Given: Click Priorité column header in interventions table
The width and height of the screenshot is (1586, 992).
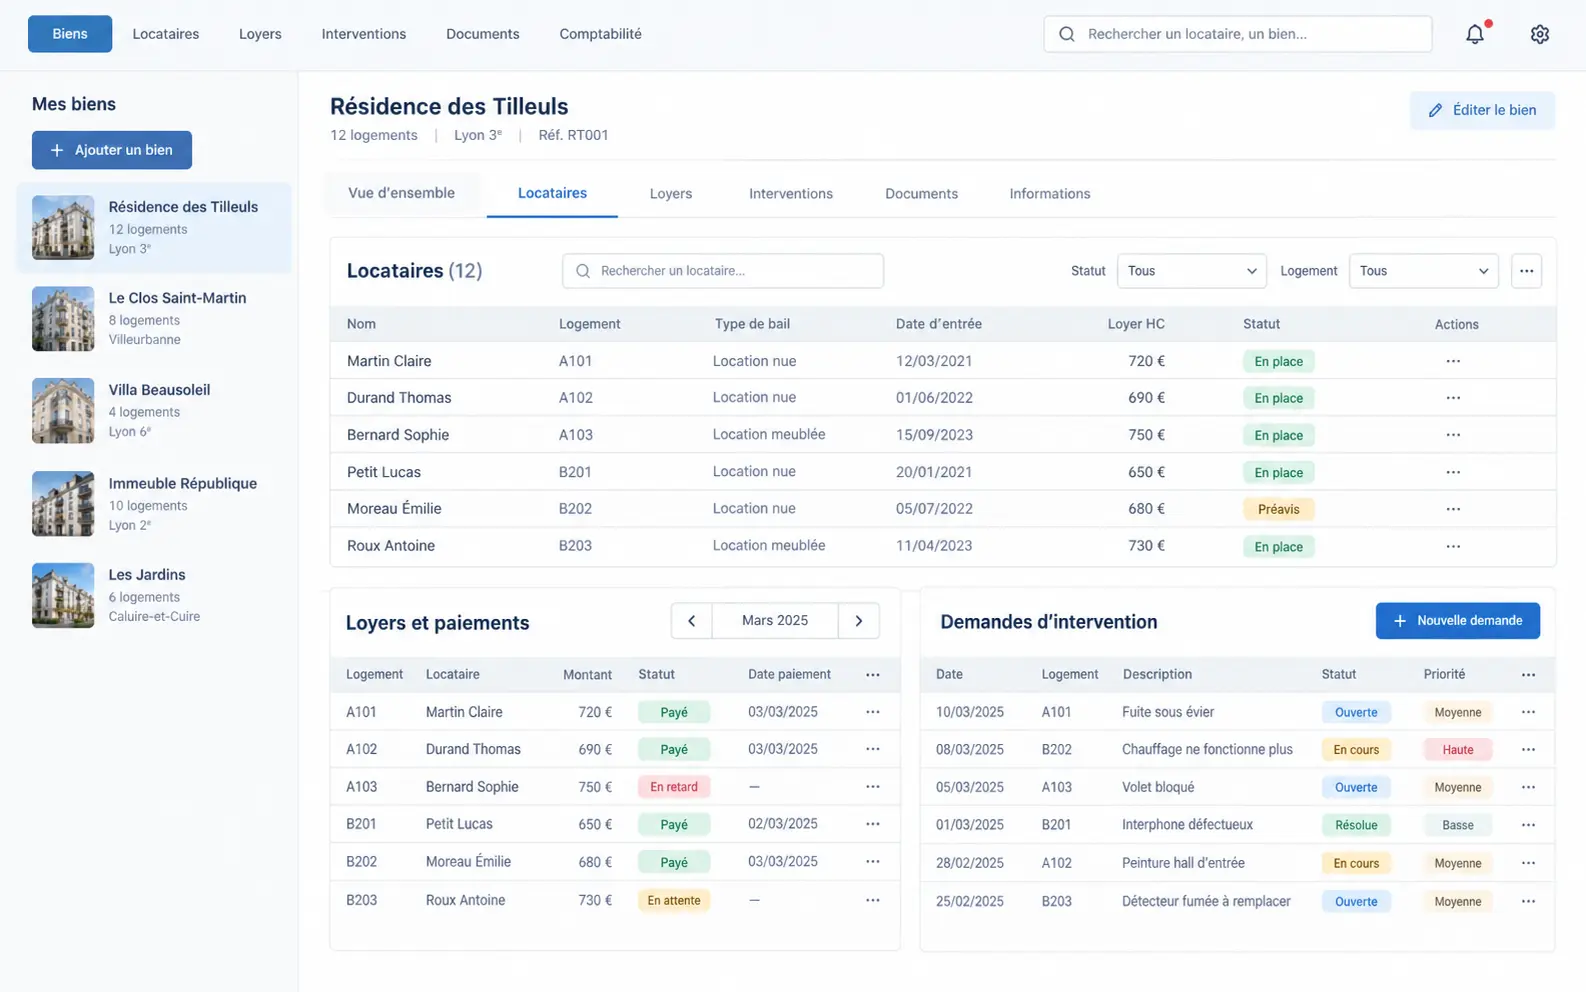Looking at the screenshot, I should pos(1444,674).
